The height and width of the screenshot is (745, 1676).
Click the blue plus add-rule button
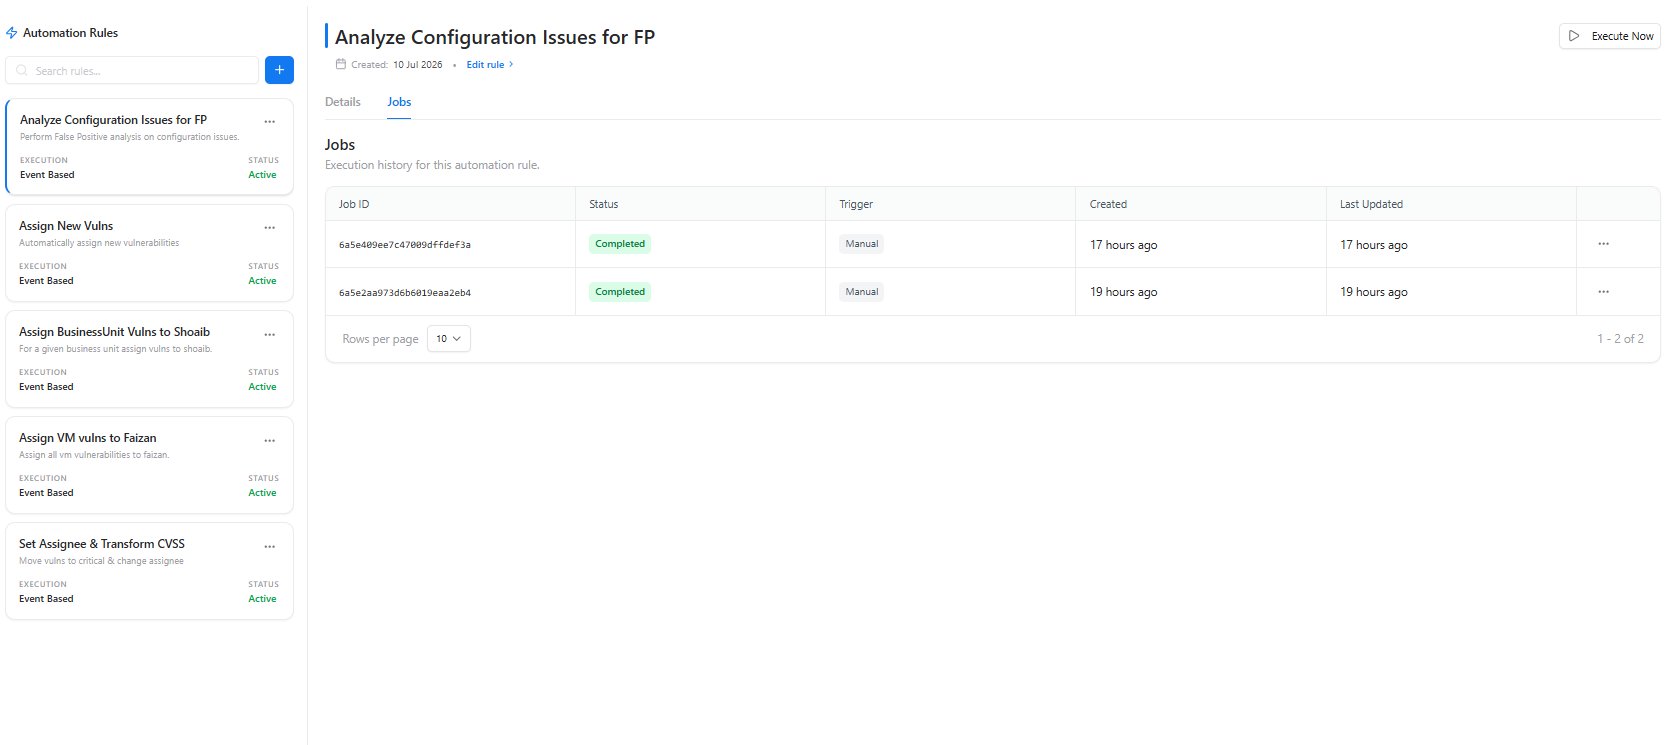click(x=279, y=70)
